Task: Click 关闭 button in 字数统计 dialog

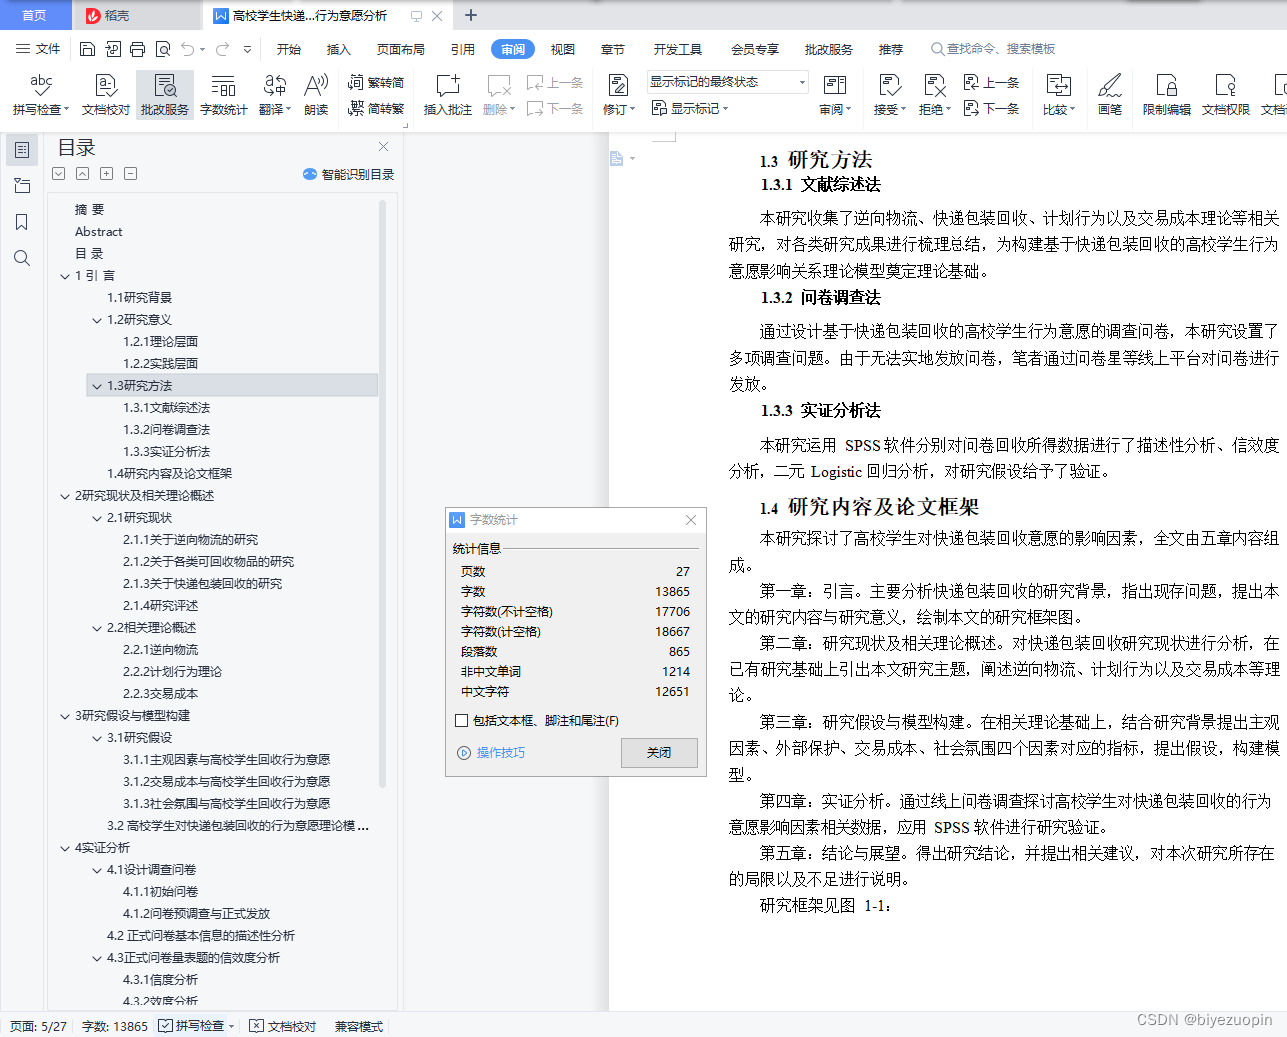Action: pos(659,752)
